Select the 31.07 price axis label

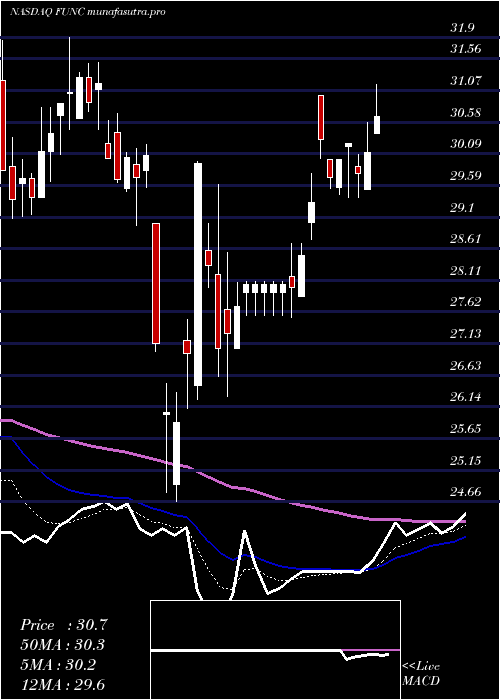point(466,81)
